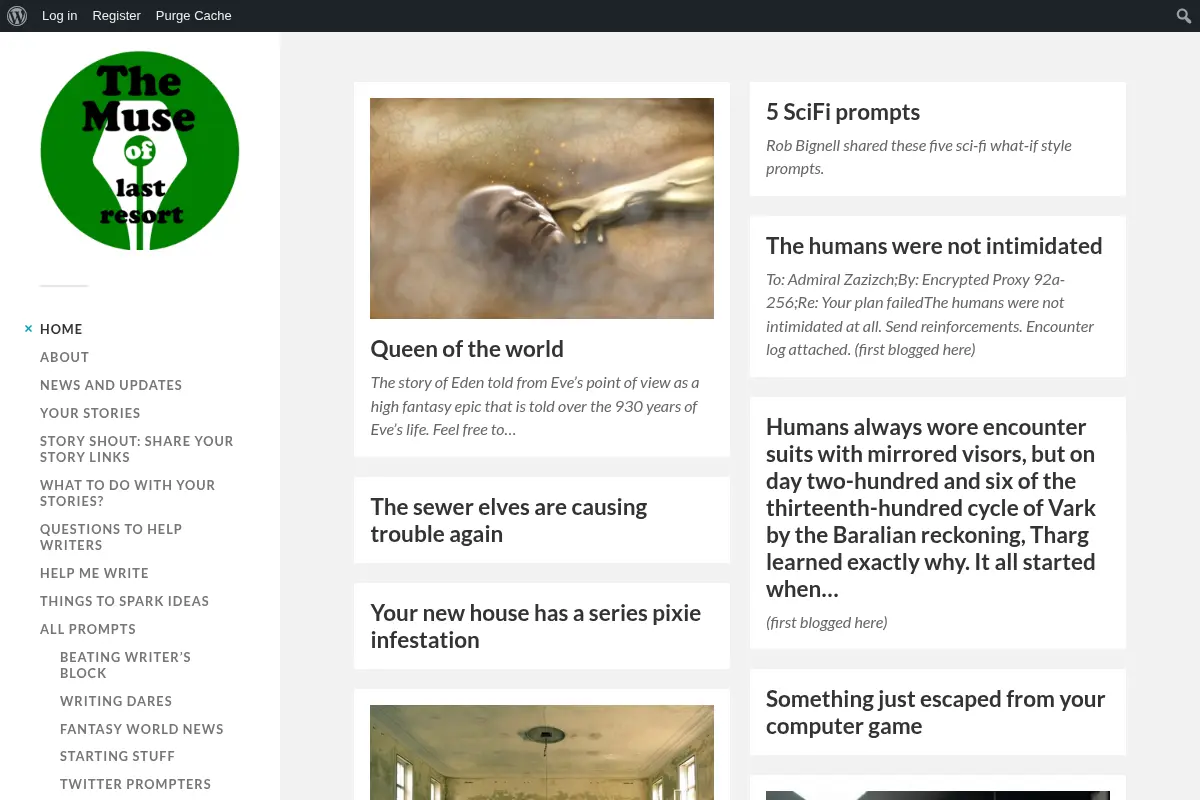
Task: Open the Queen of the world featured image
Action: 542,208
